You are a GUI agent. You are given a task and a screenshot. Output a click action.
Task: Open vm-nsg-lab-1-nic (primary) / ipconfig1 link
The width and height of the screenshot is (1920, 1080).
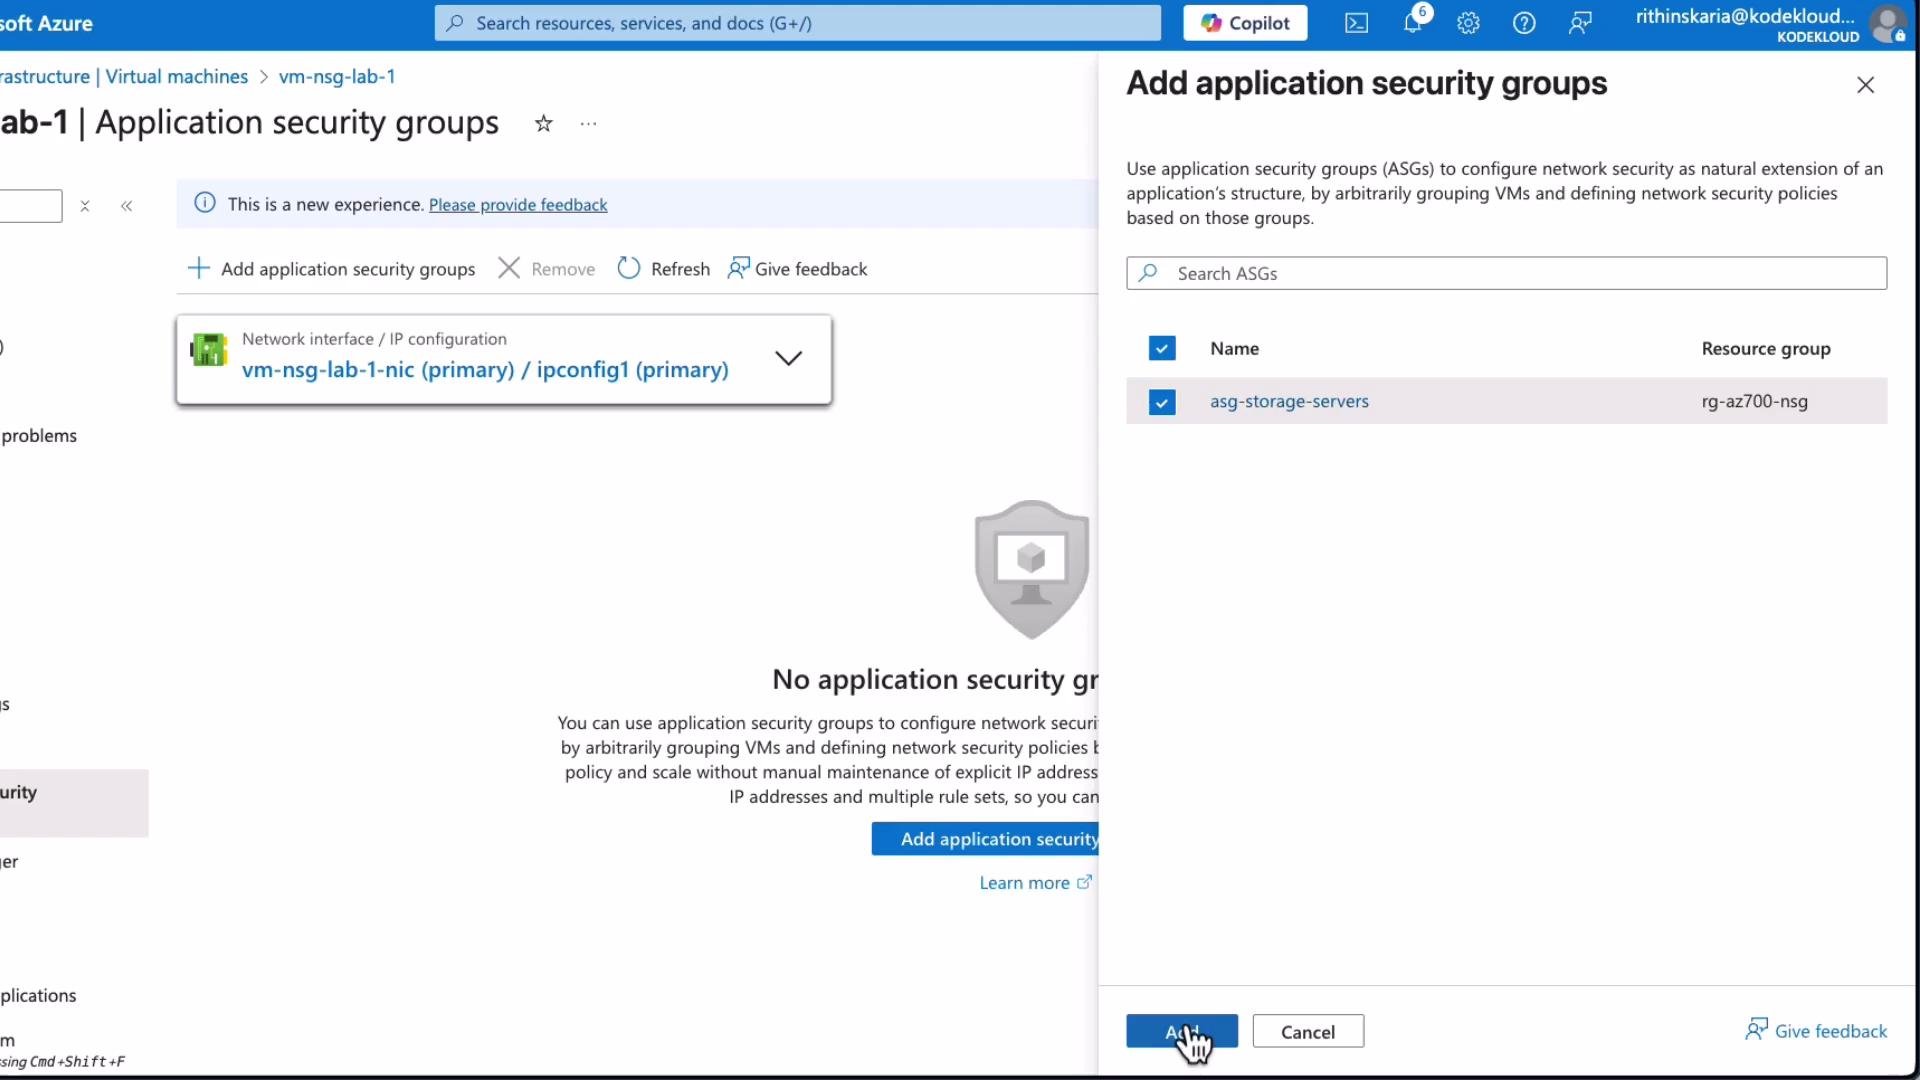(485, 370)
